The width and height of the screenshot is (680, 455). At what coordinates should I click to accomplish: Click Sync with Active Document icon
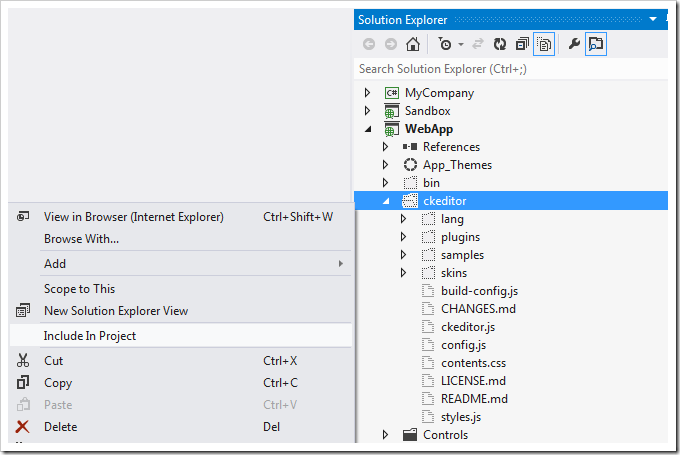coord(478,44)
